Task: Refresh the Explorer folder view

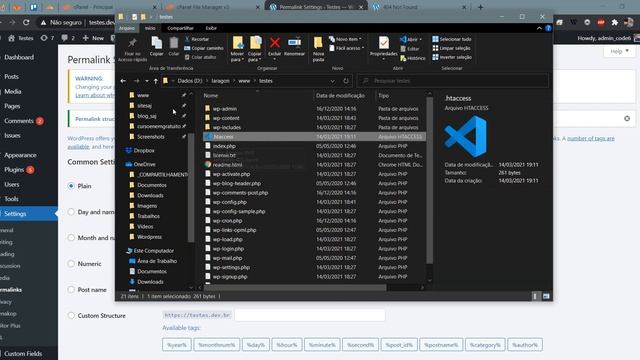Action: pos(346,81)
